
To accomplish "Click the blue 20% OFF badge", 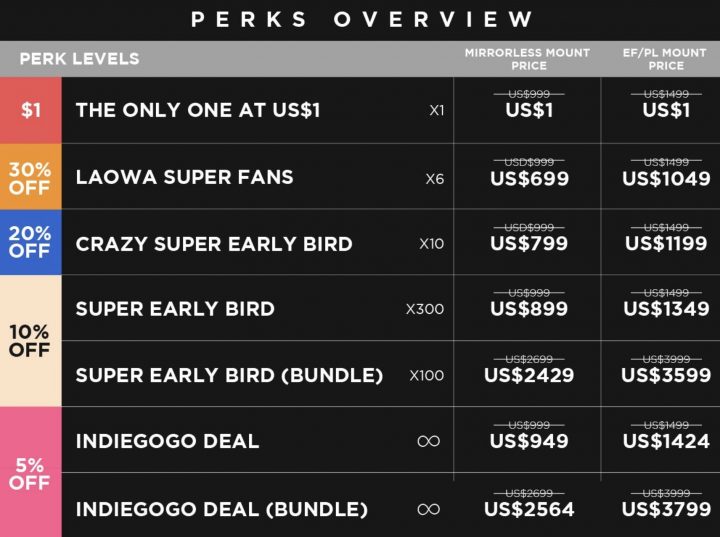I will coord(30,242).
